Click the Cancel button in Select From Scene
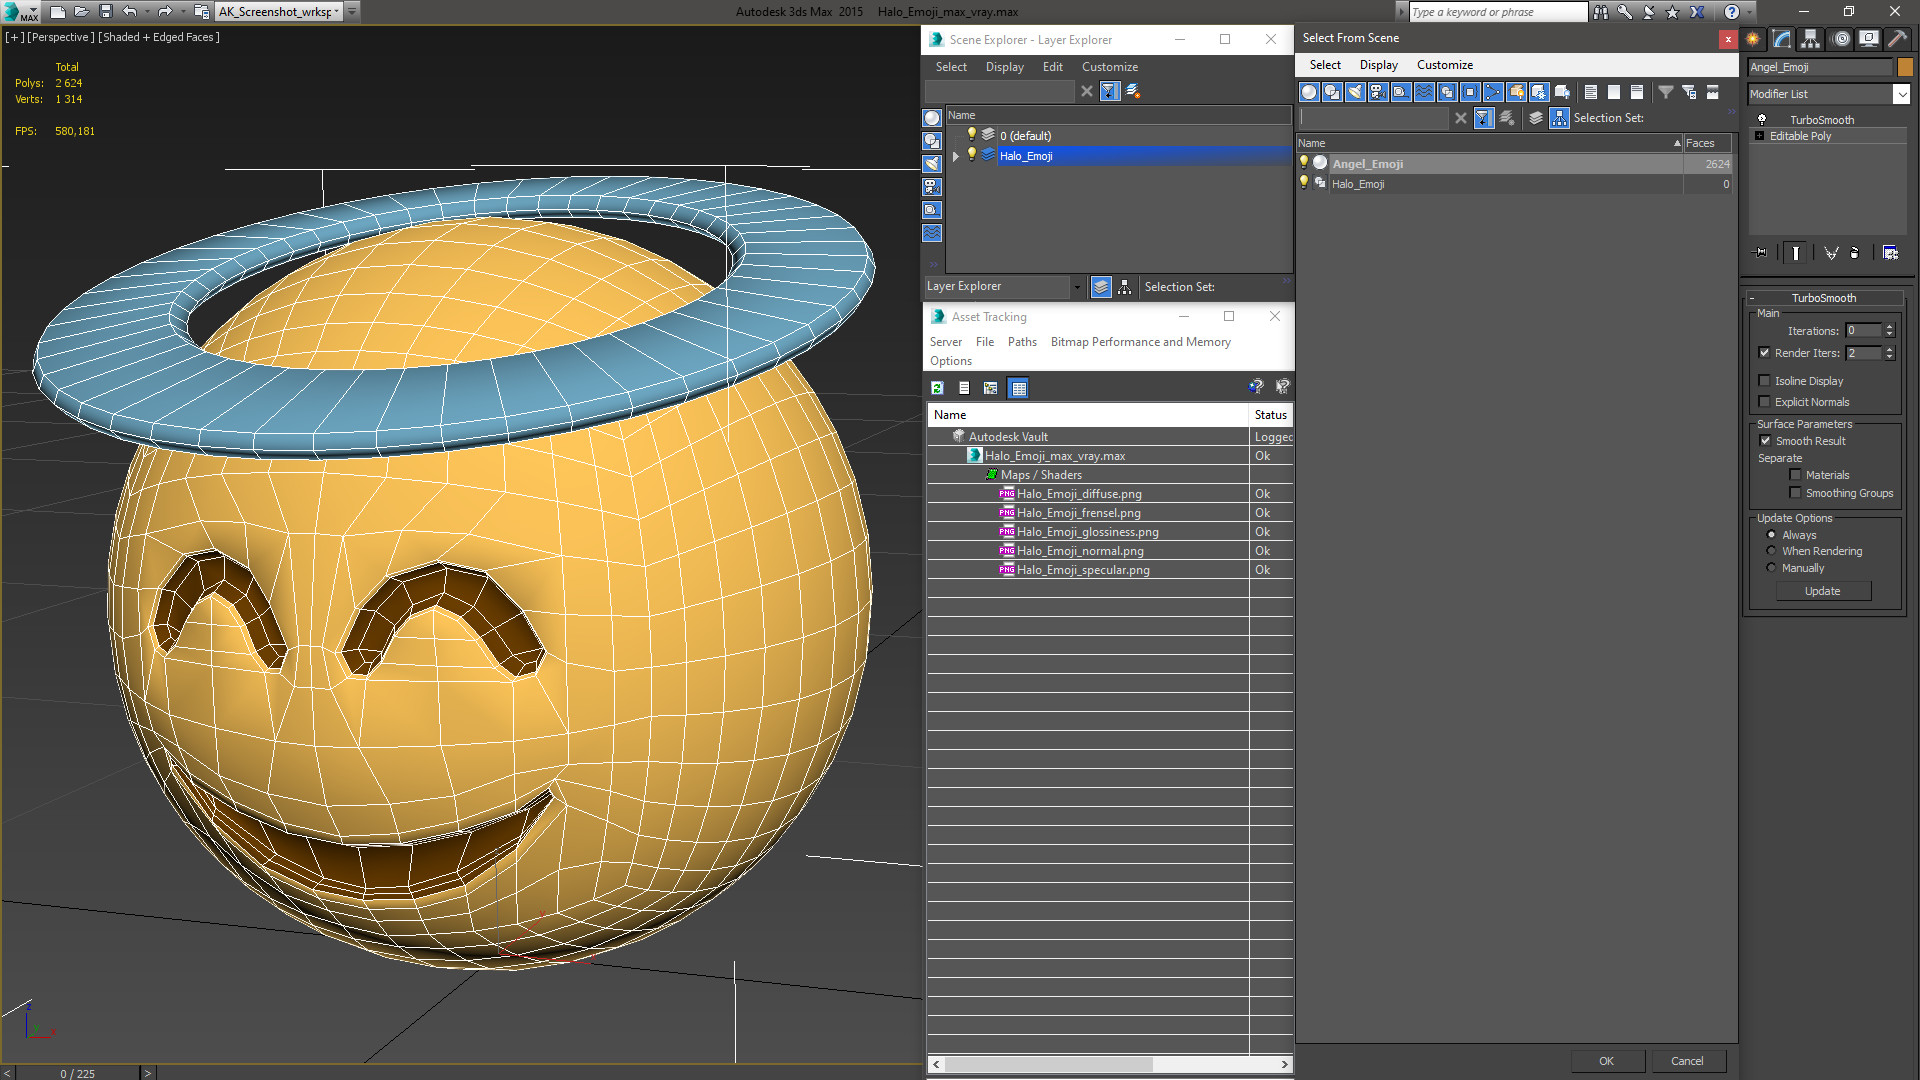This screenshot has width=1920, height=1080. click(x=1686, y=1061)
